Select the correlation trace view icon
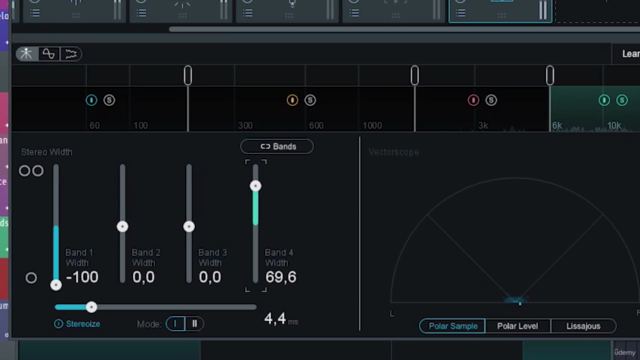Screen dimensions: 640x360 coord(71,54)
